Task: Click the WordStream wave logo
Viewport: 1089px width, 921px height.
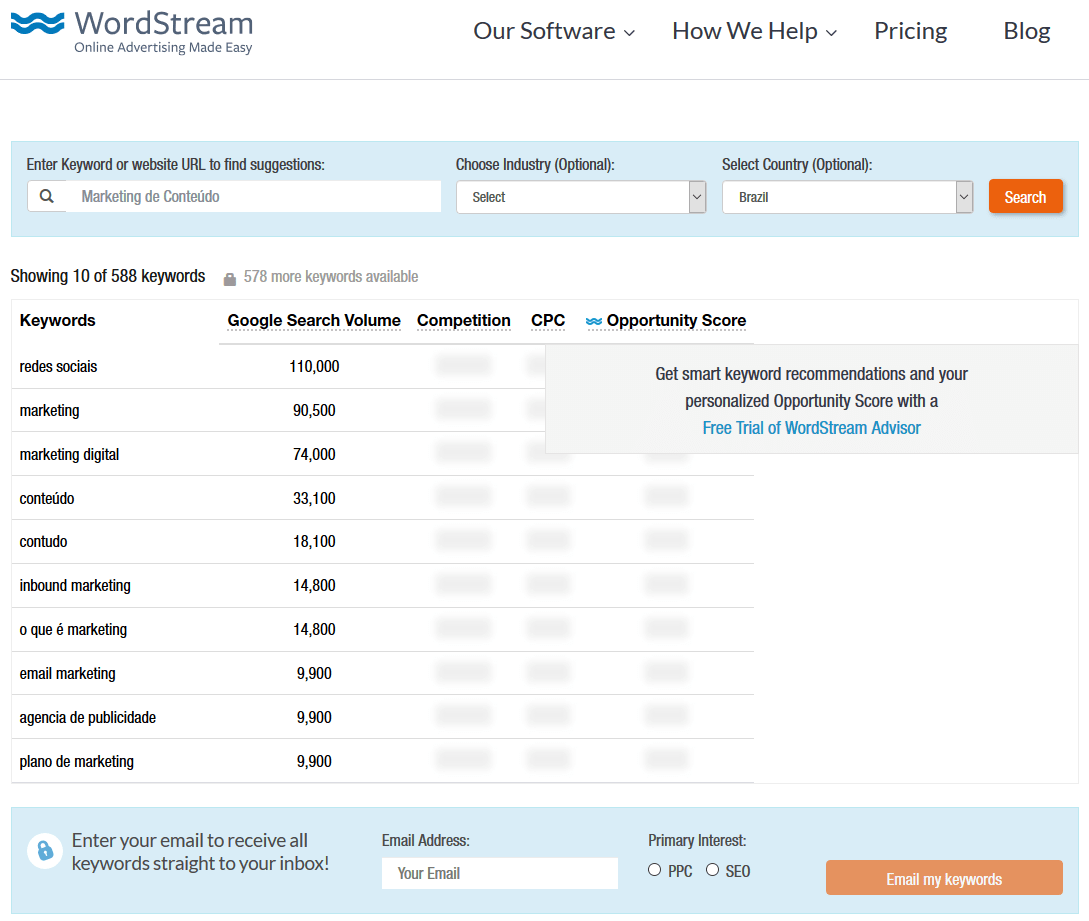Action: [38, 25]
